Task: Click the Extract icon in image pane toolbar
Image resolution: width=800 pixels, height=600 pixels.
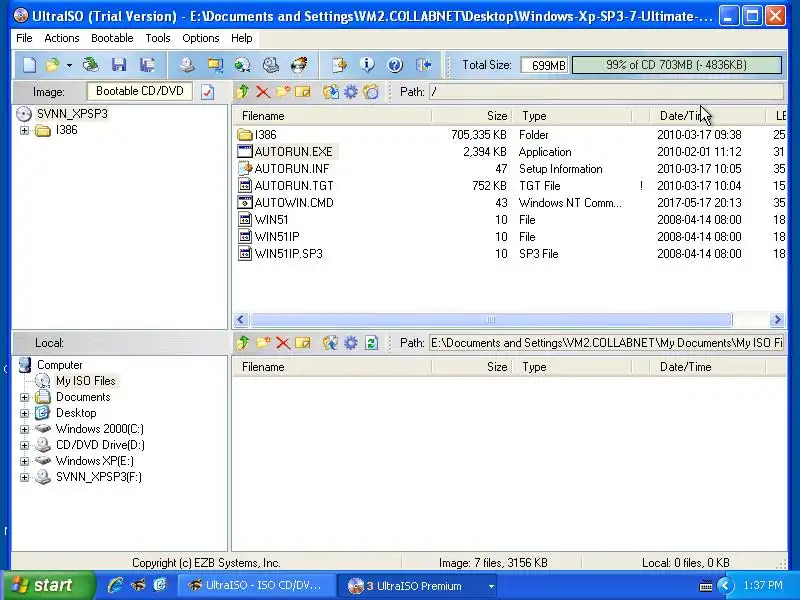Action: click(331, 92)
